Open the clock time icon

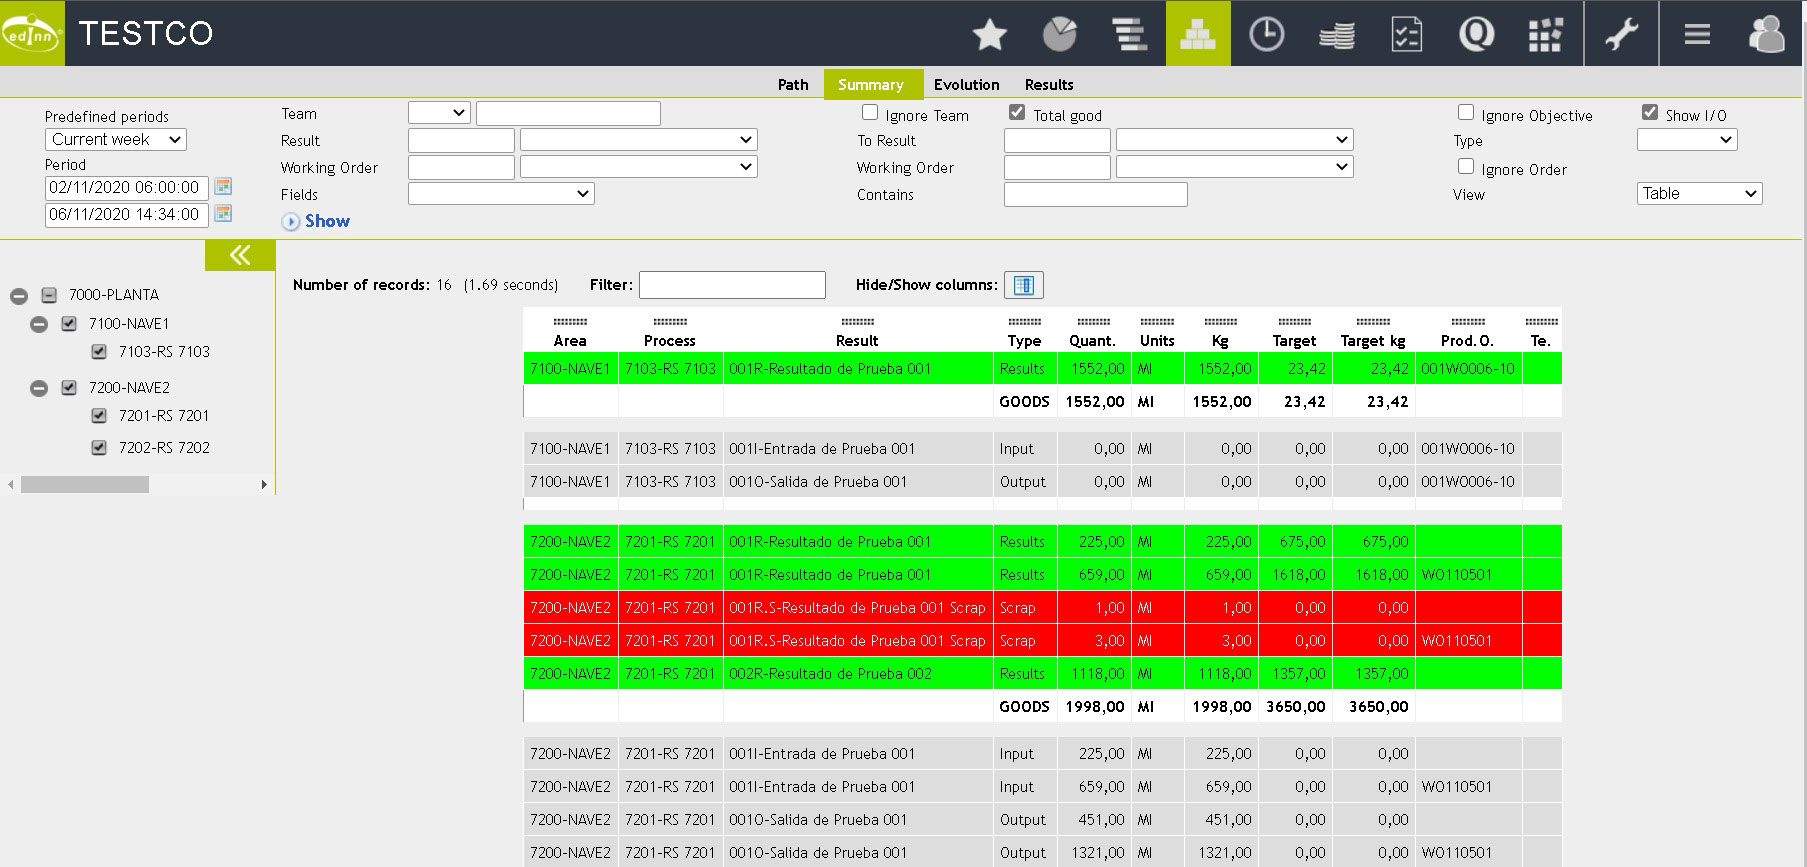pos(1267,35)
